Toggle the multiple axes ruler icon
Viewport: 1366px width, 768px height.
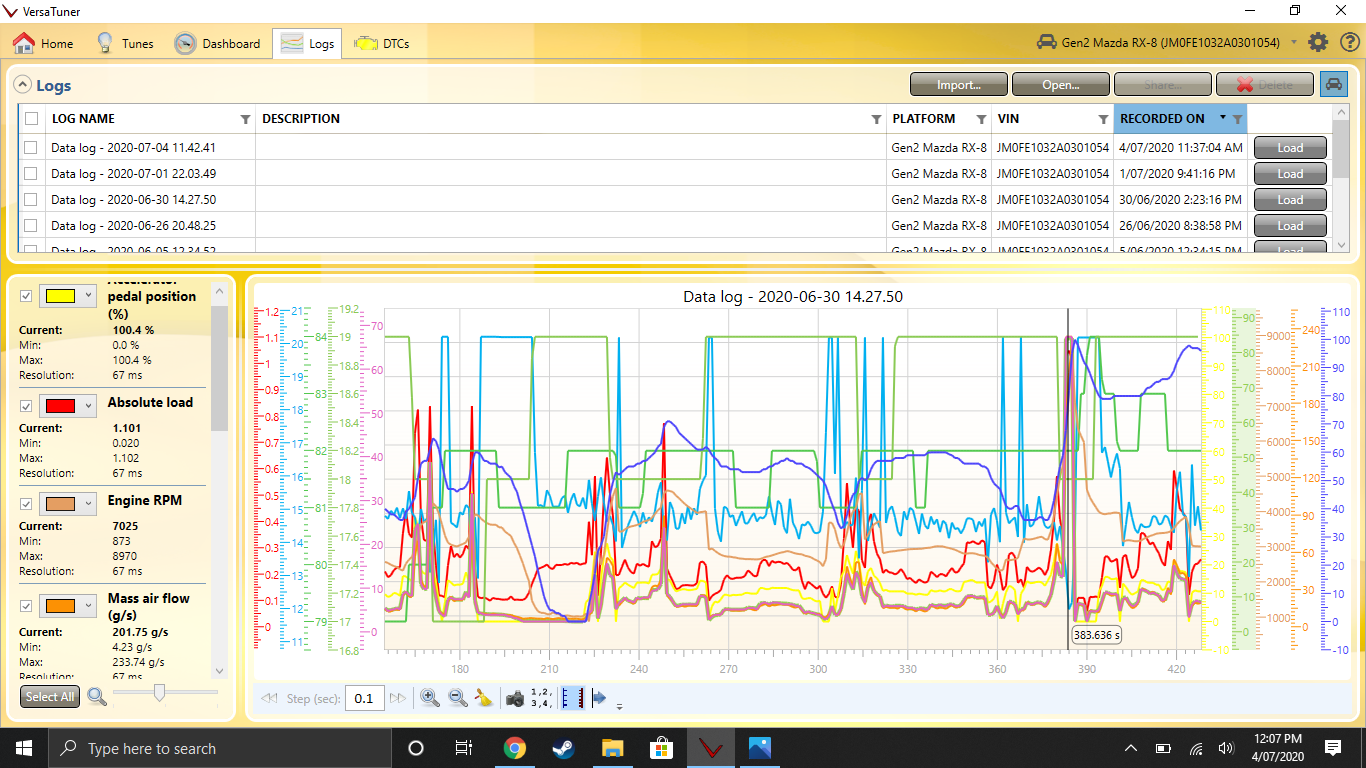tap(573, 698)
